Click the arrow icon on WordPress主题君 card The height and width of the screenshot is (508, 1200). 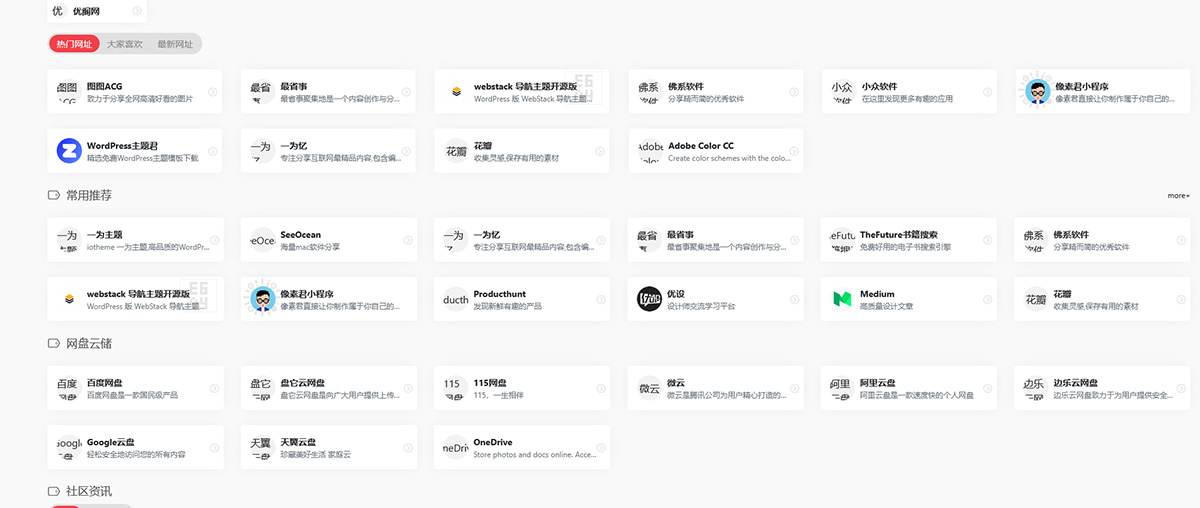[x=212, y=151]
